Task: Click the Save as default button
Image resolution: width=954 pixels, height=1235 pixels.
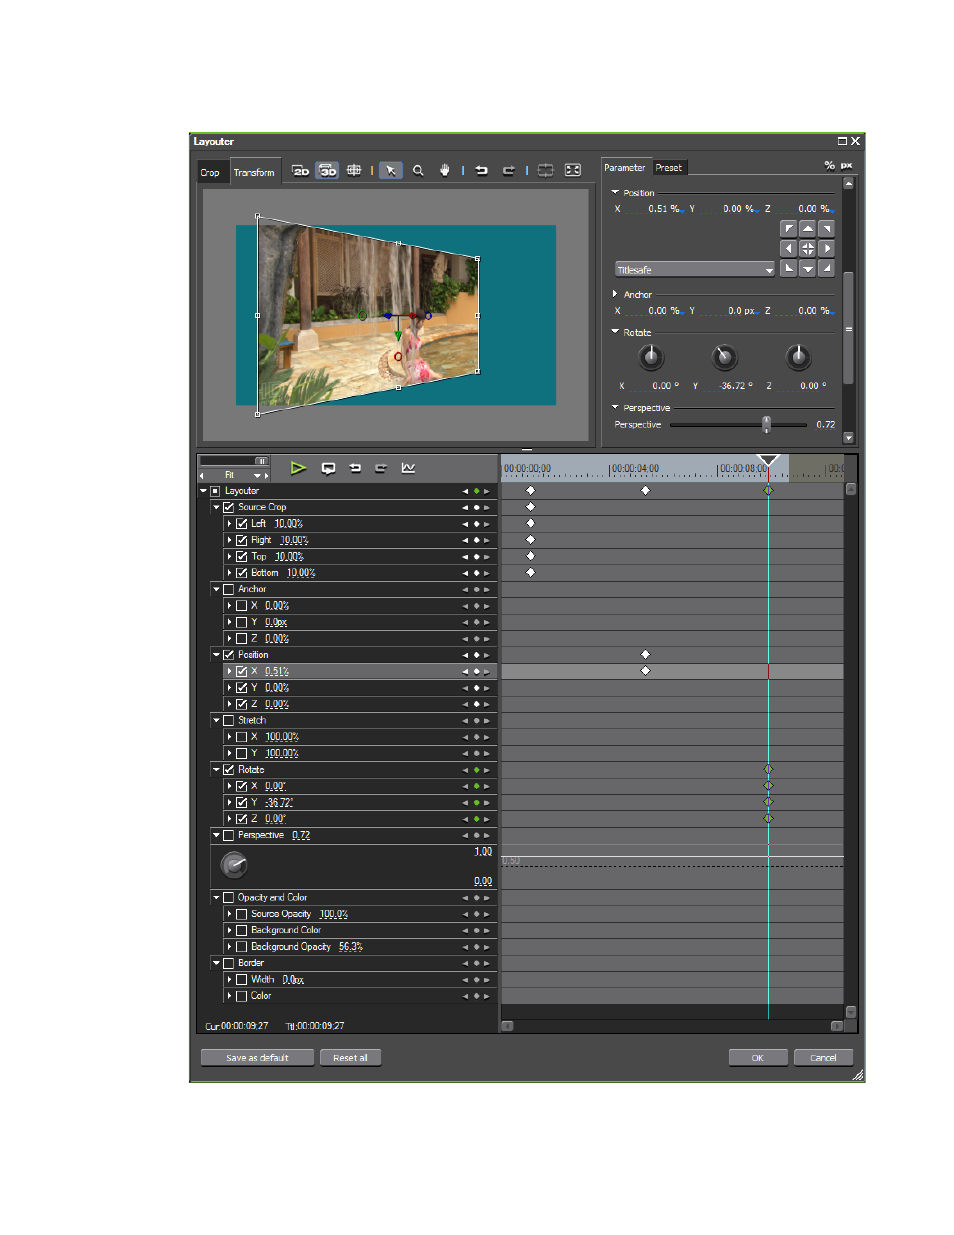Action: pyautogui.click(x=257, y=1058)
